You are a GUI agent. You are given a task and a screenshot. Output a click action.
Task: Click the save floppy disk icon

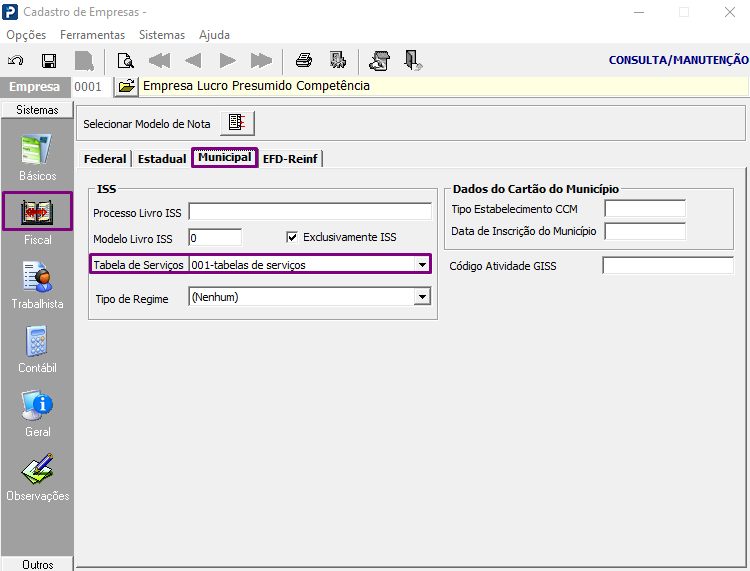[48, 60]
